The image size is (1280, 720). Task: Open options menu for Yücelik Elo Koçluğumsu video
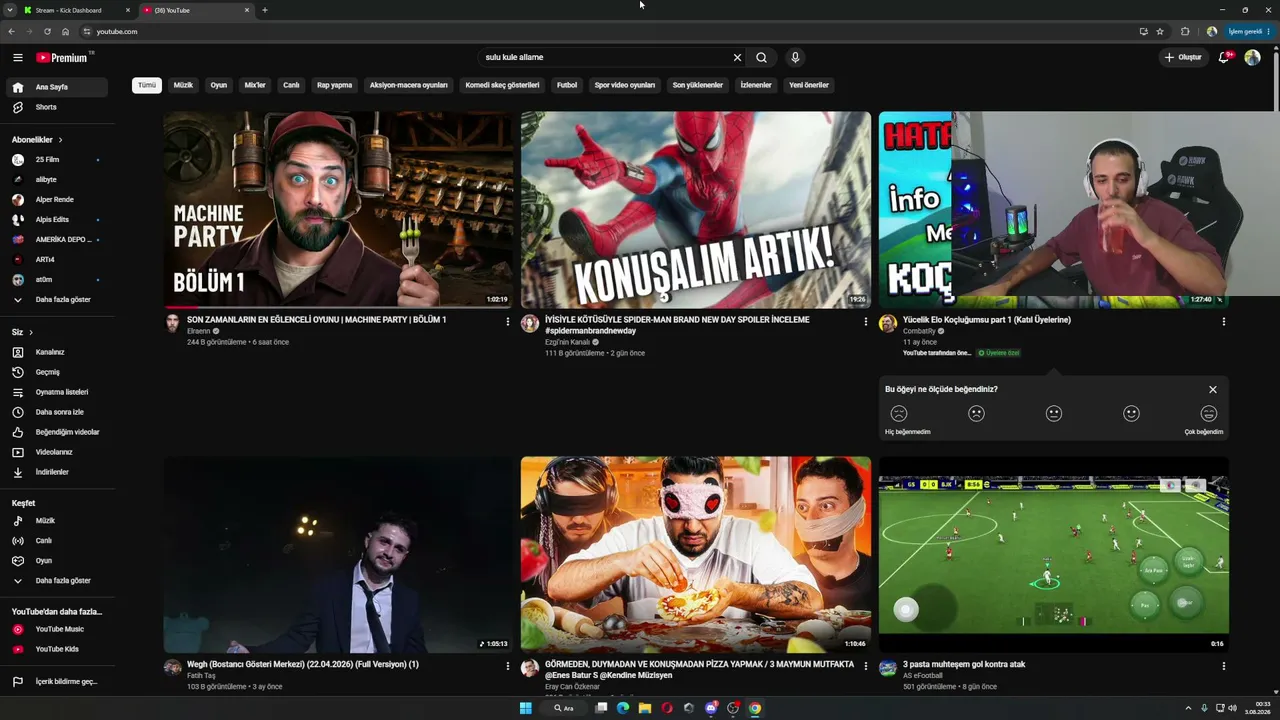point(1224,322)
